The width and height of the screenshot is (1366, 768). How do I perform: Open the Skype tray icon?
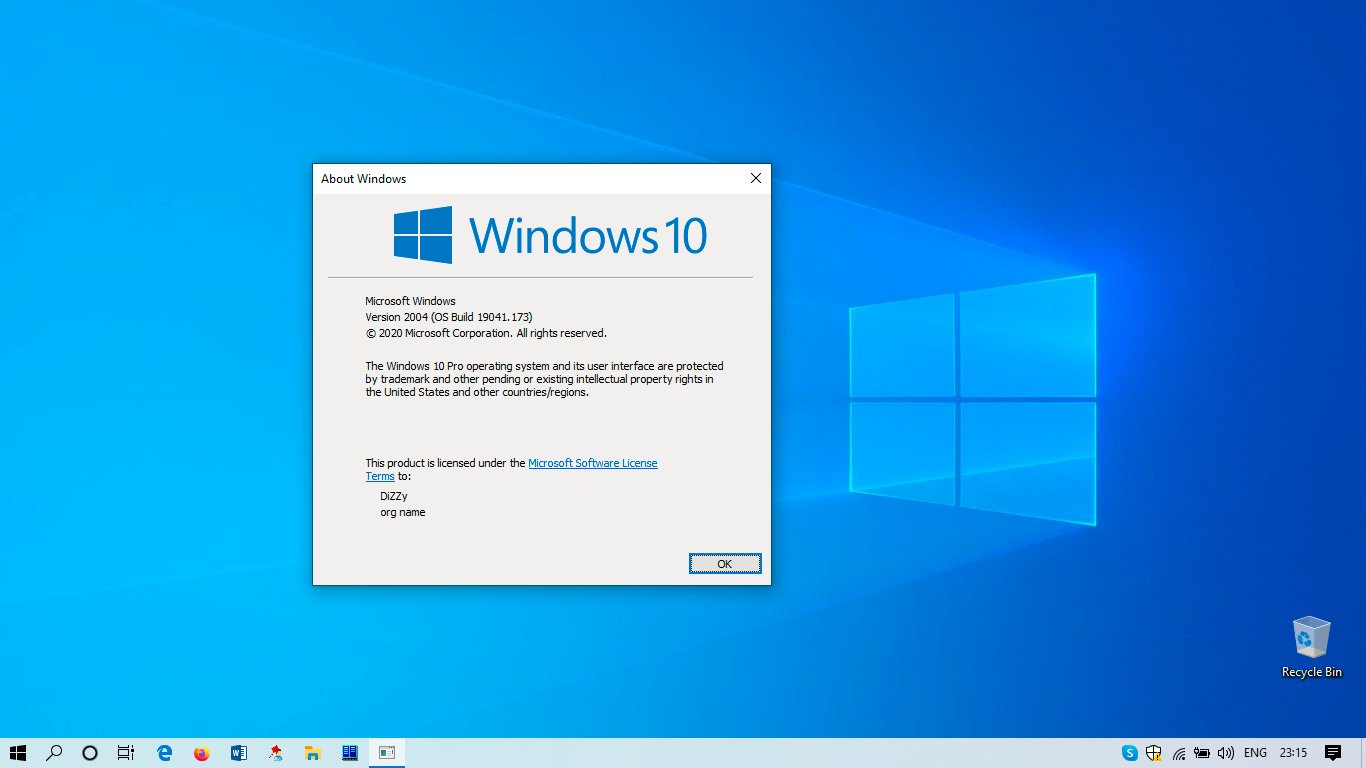pyautogui.click(x=1130, y=753)
